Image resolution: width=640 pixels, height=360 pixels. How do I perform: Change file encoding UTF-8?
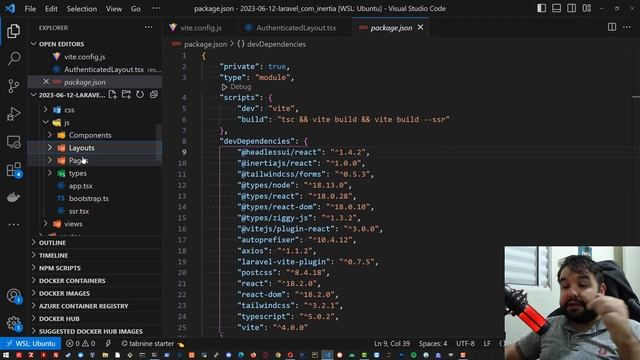[x=465, y=344]
